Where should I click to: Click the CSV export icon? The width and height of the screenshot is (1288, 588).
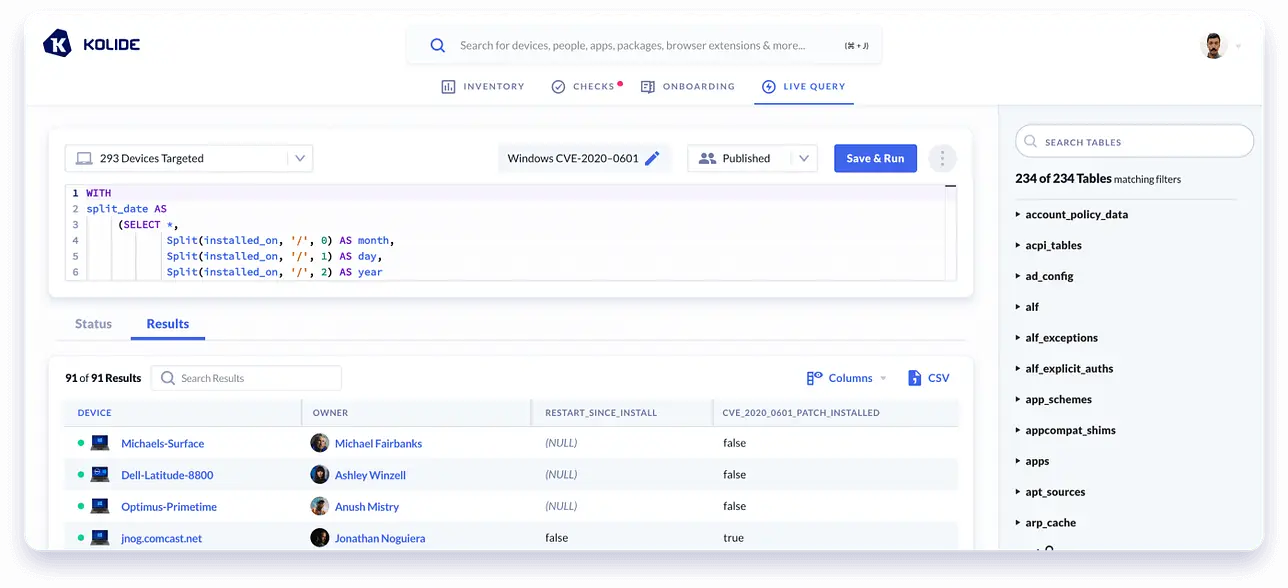coord(914,378)
